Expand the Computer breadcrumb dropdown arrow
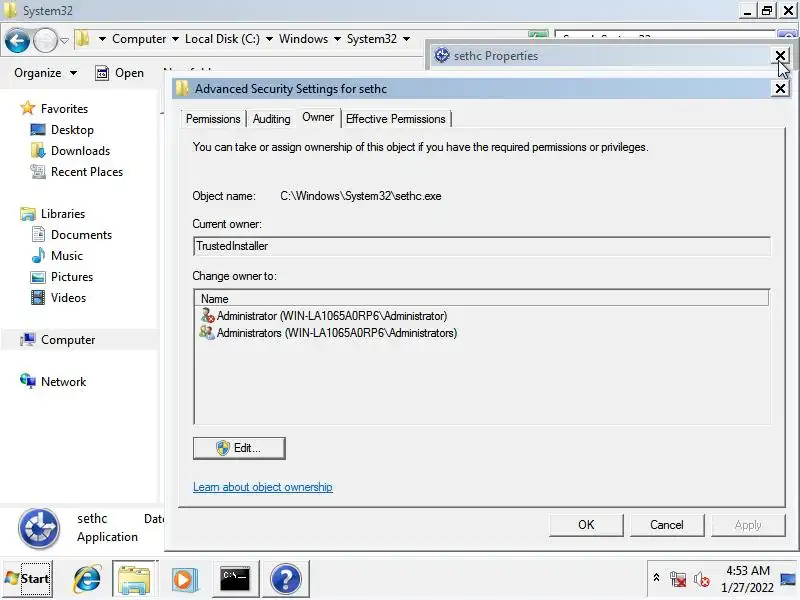The image size is (800, 600). pos(175,39)
